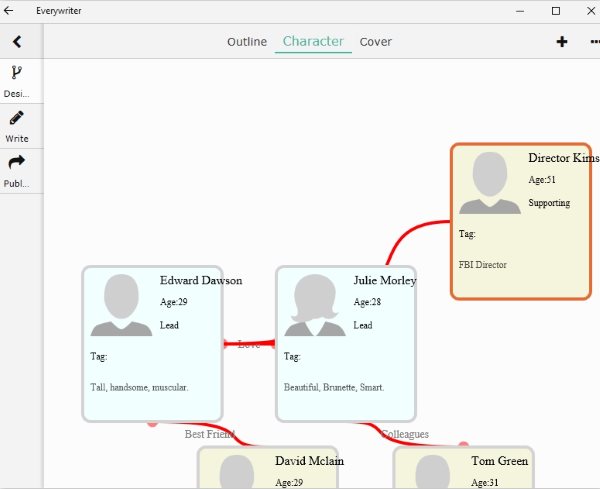
Task: Click the plus icon to add character
Action: tap(562, 42)
